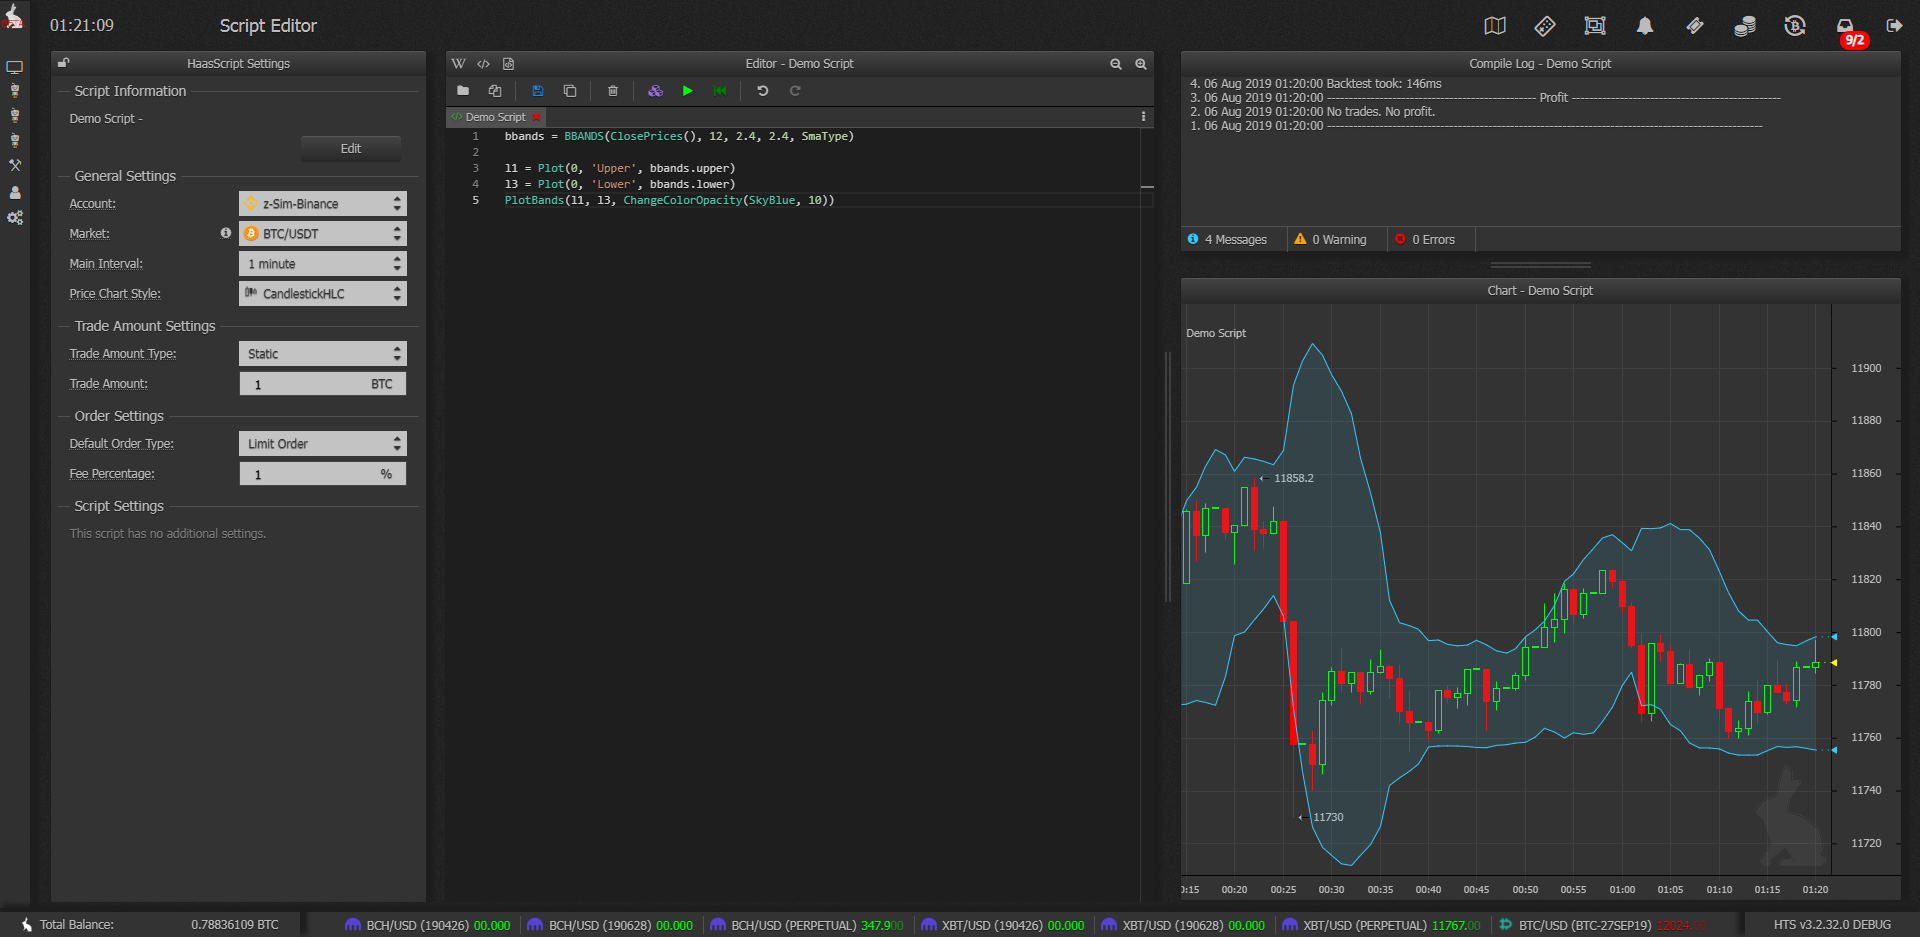Click No trades. No profit. log line
The height and width of the screenshot is (937, 1920).
click(x=1312, y=112)
